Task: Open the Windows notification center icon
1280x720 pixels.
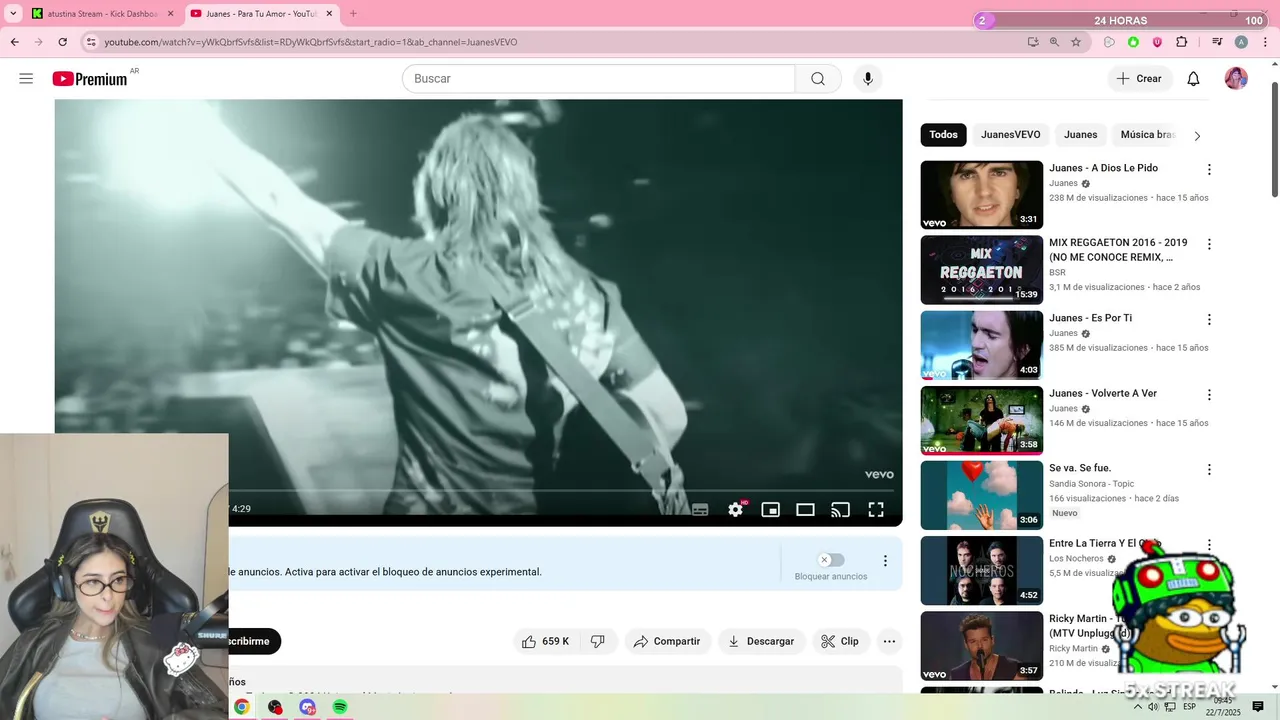Action: point(1258,707)
